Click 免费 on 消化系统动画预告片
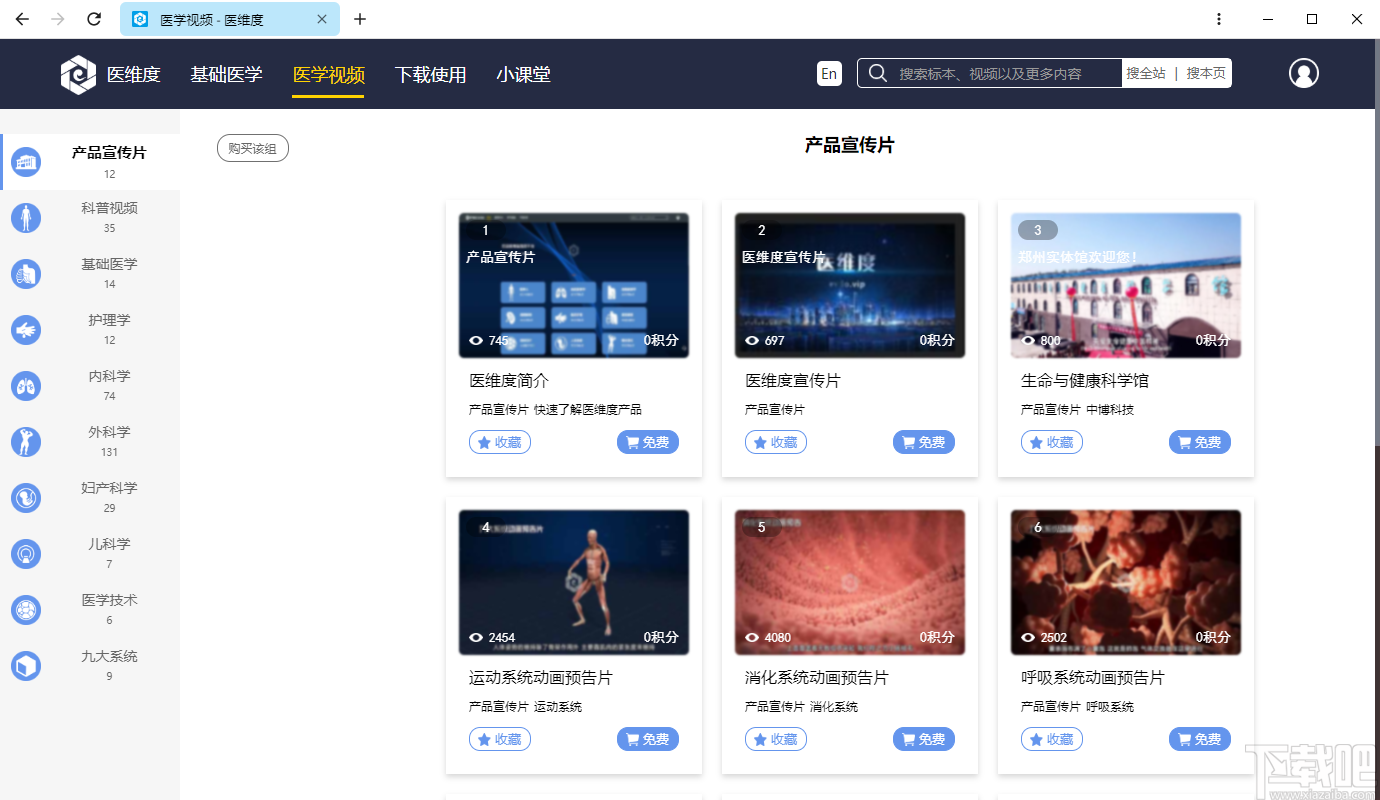The height and width of the screenshot is (800, 1380). tap(923, 738)
